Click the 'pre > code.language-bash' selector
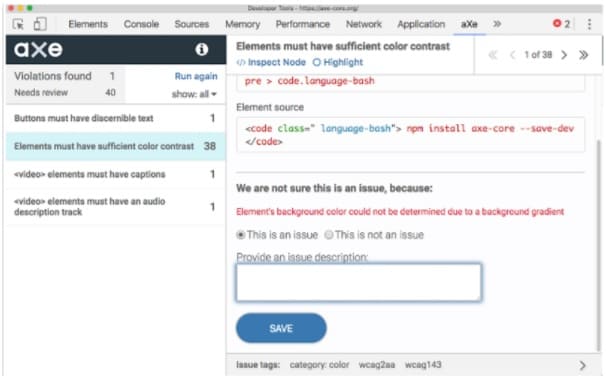 pyautogui.click(x=310, y=81)
